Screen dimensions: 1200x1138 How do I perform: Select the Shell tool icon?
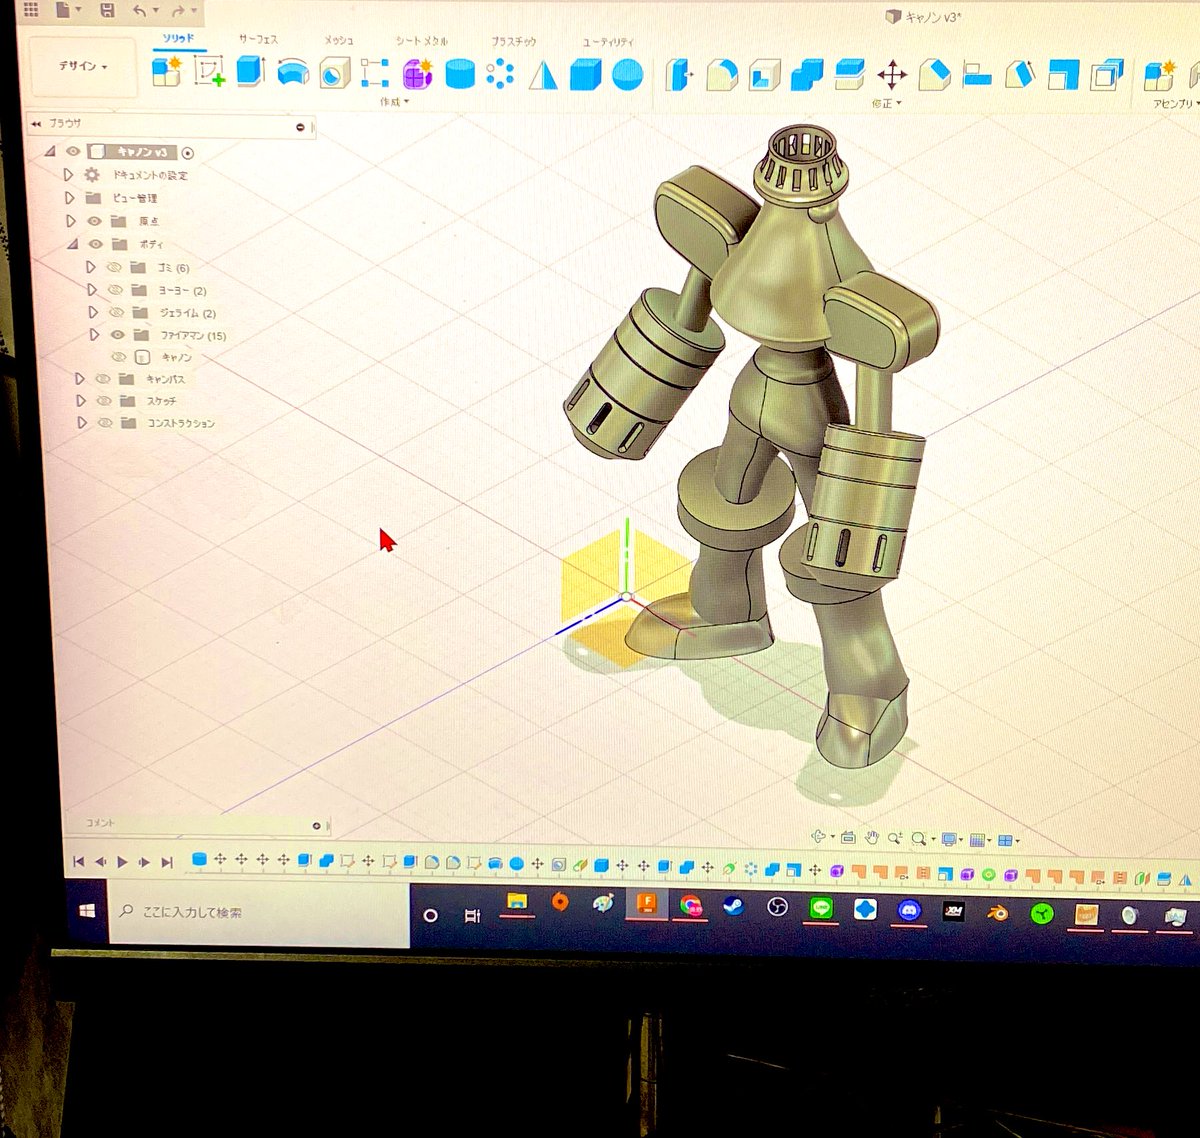(x=765, y=75)
